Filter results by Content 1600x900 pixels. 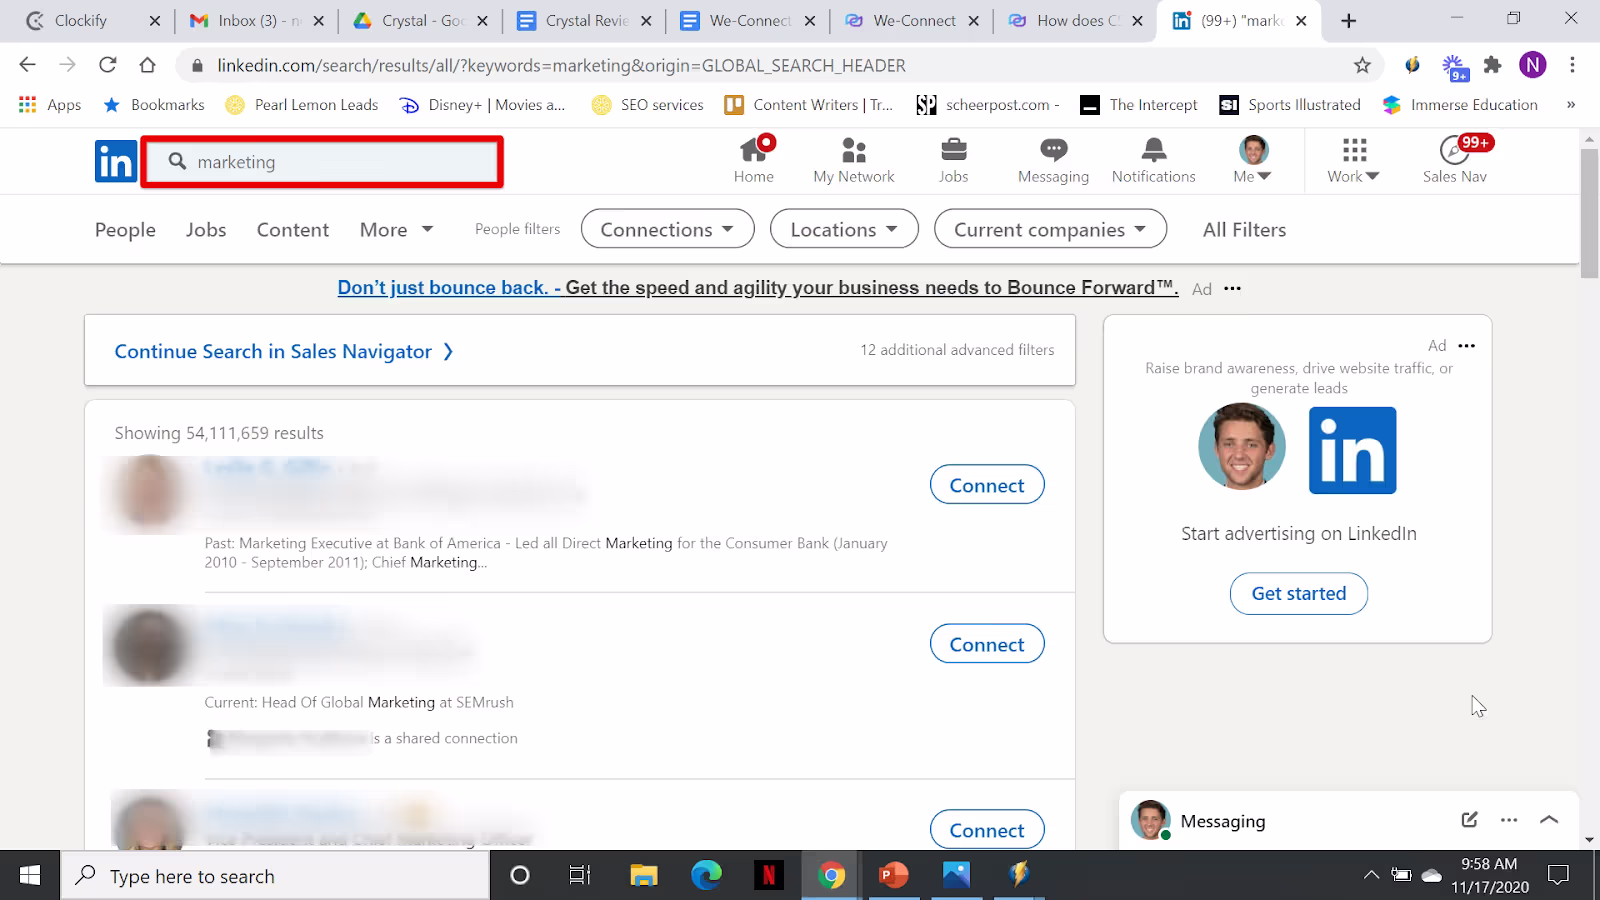(x=293, y=230)
